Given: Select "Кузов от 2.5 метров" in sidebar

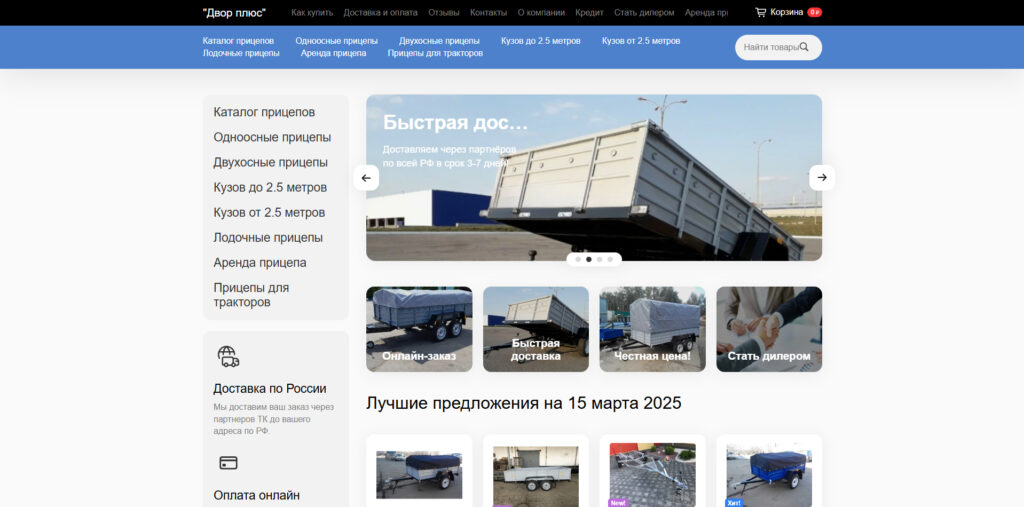Looking at the screenshot, I should click(x=269, y=212).
